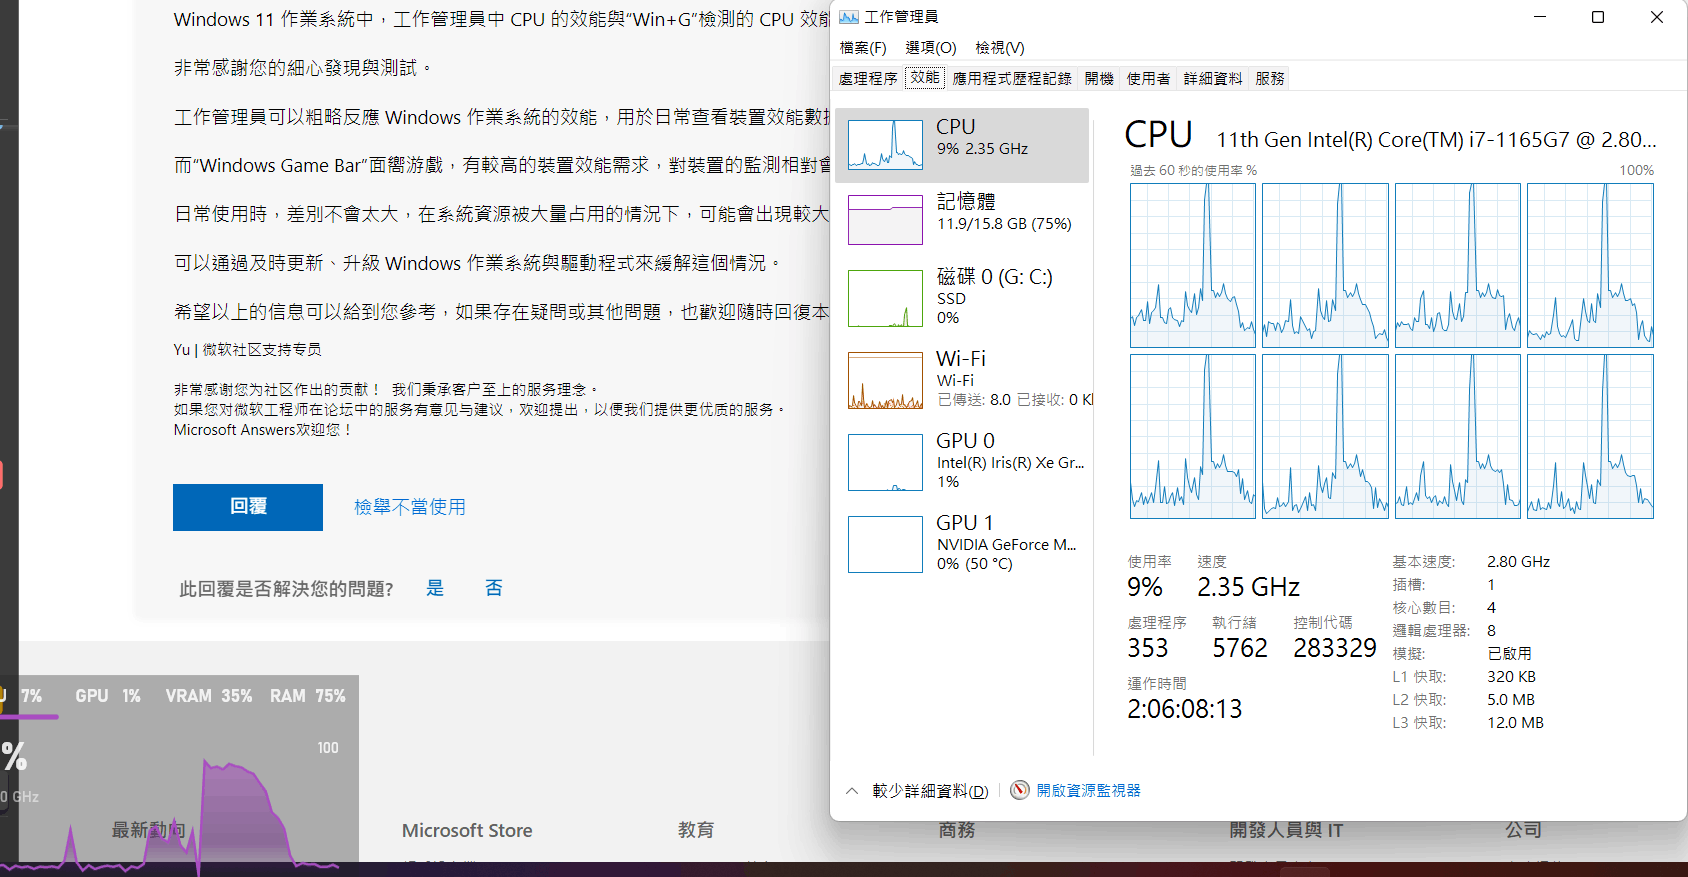Image resolution: width=1688 pixels, height=877 pixels.
Task: Collapse details with the chevron arrow icon
Action: click(852, 791)
